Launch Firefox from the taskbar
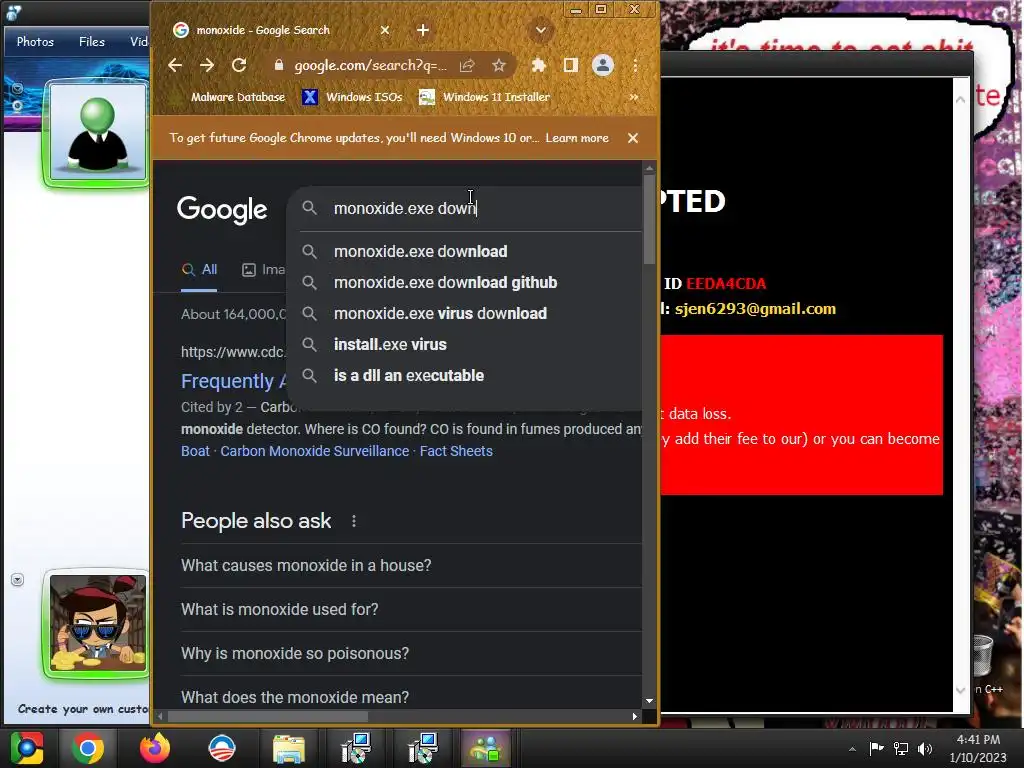1024x768 pixels. [x=155, y=748]
